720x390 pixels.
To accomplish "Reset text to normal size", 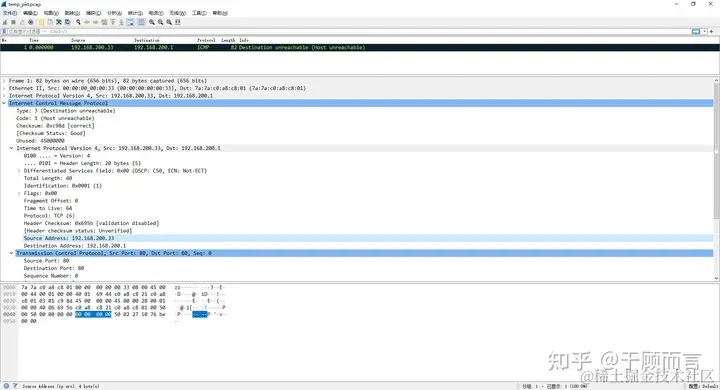I will coord(169,22).
